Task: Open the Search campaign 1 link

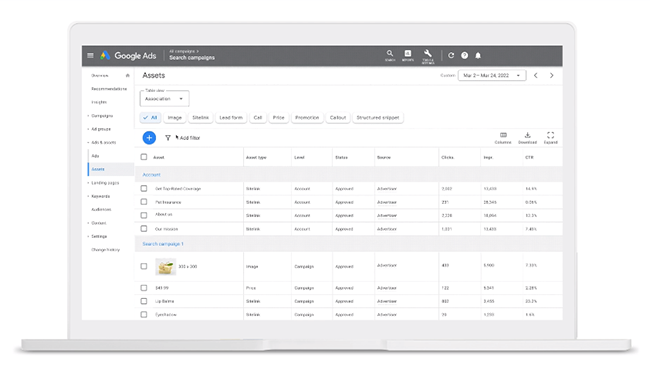Action: [163, 244]
